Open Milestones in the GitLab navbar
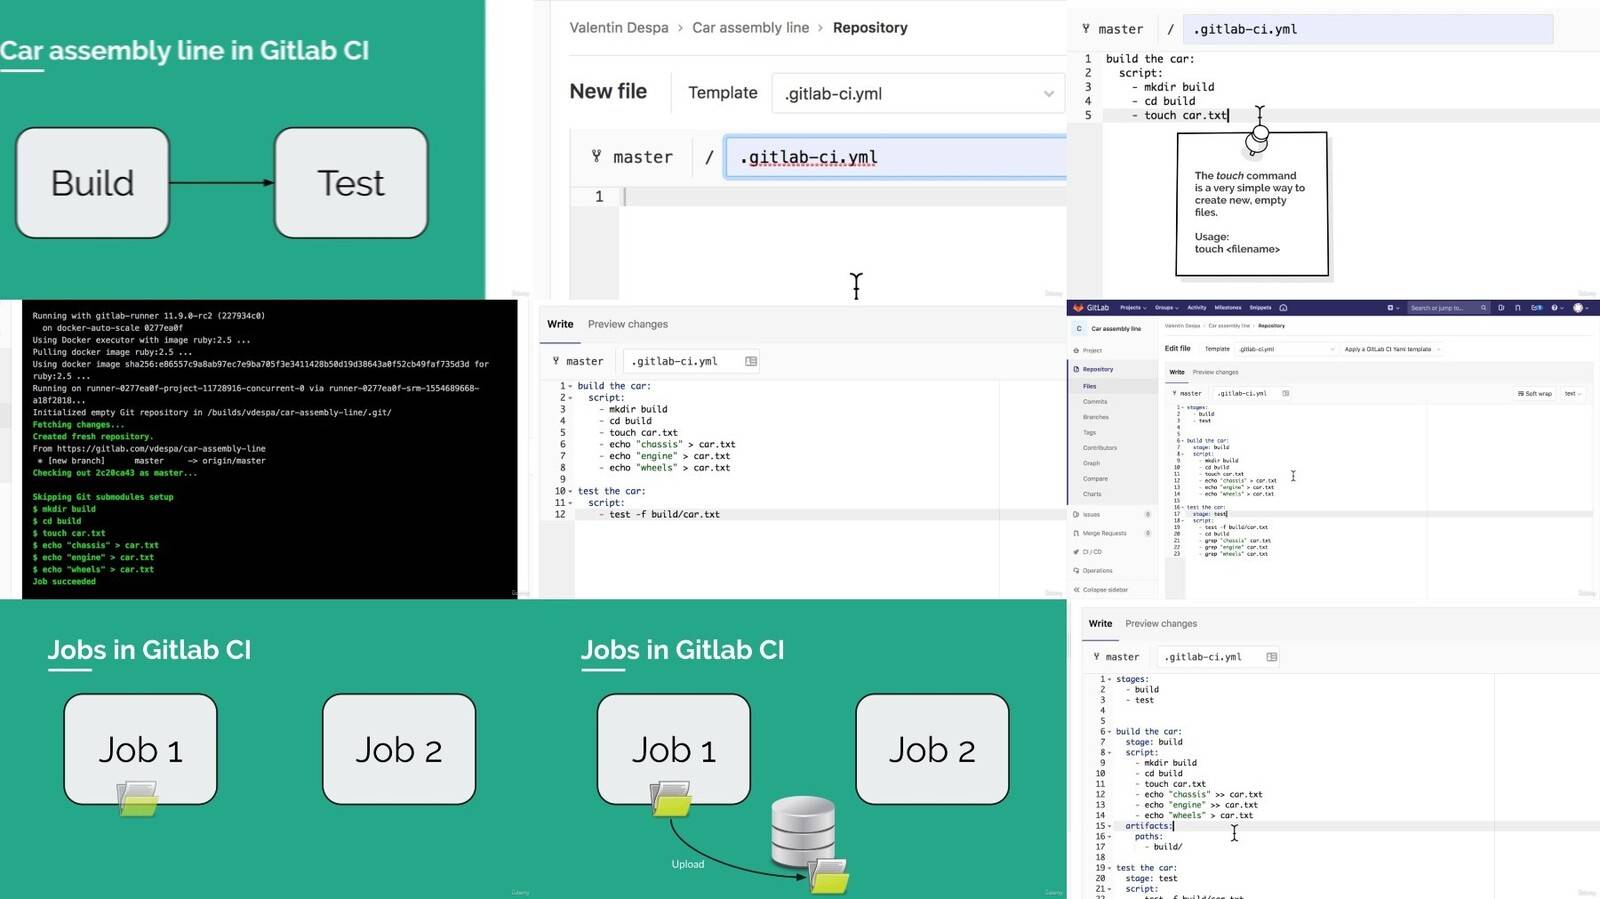Screen dimensions: 1600x899 [x=1228, y=308]
